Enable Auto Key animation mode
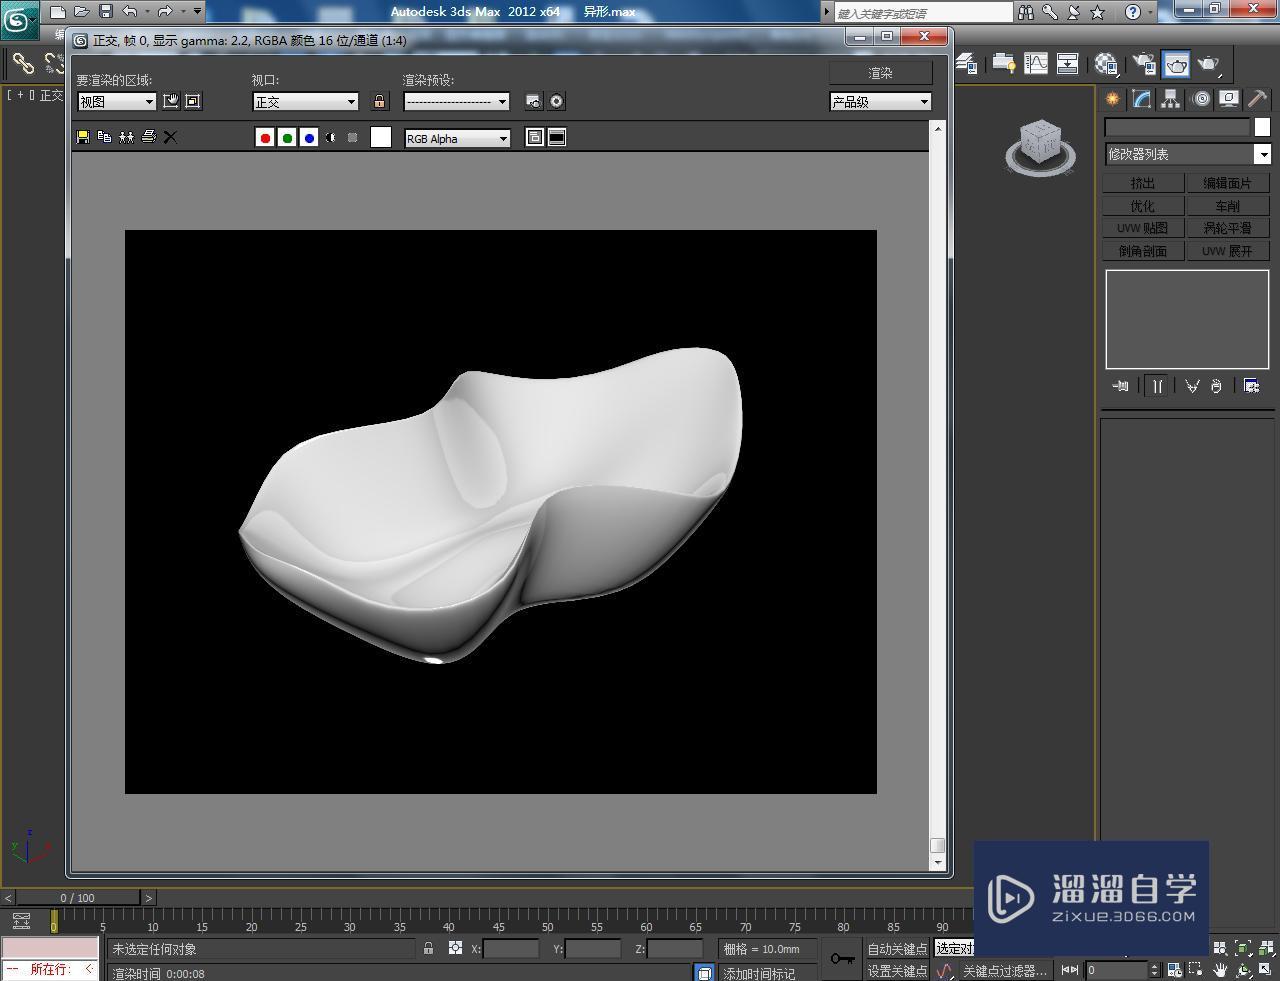 pos(897,948)
